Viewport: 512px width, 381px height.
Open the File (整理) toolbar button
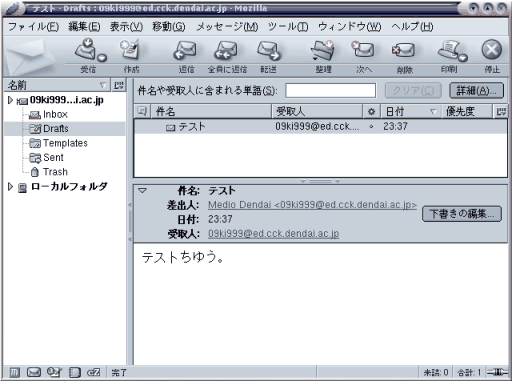click(323, 50)
